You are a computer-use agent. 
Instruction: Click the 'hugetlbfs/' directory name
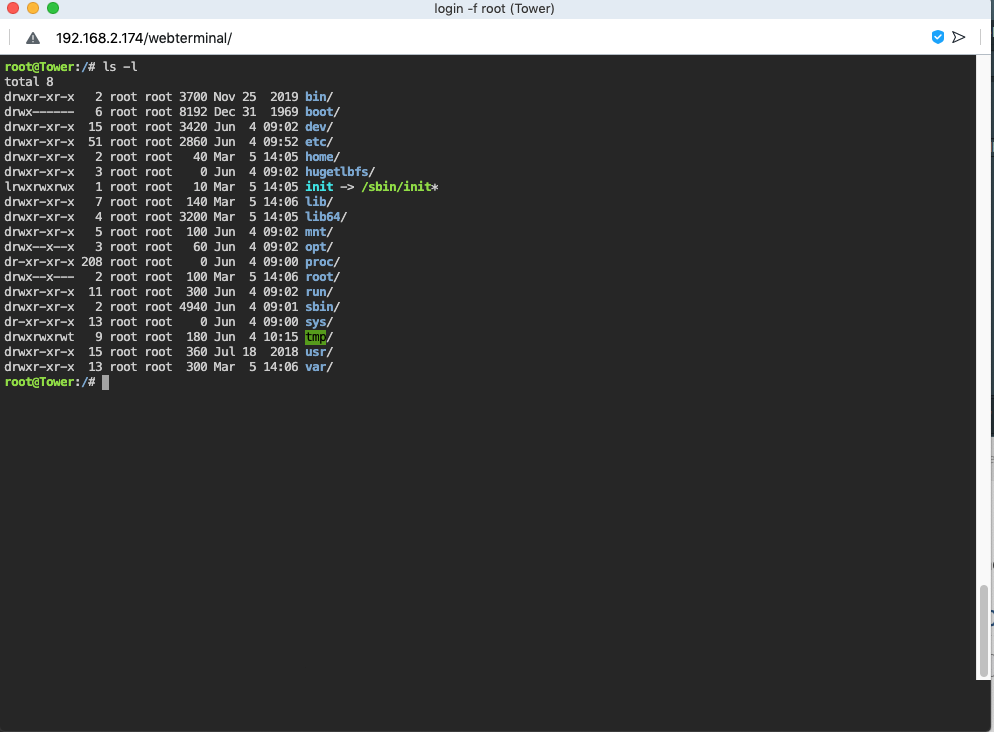340,172
